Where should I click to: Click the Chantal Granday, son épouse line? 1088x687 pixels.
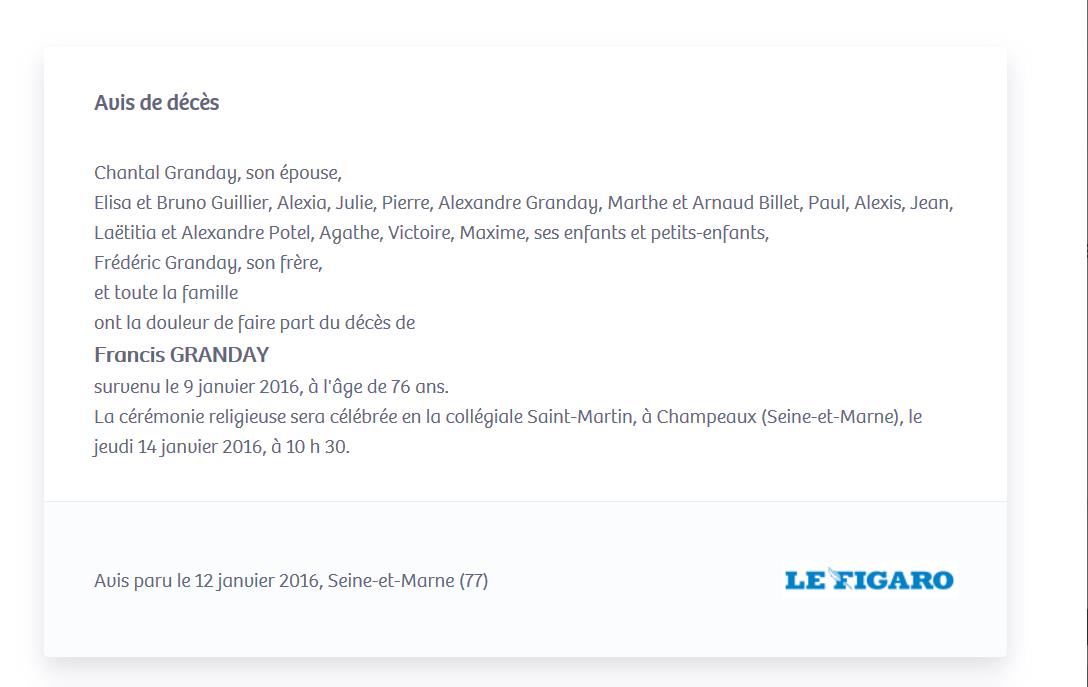218,173
